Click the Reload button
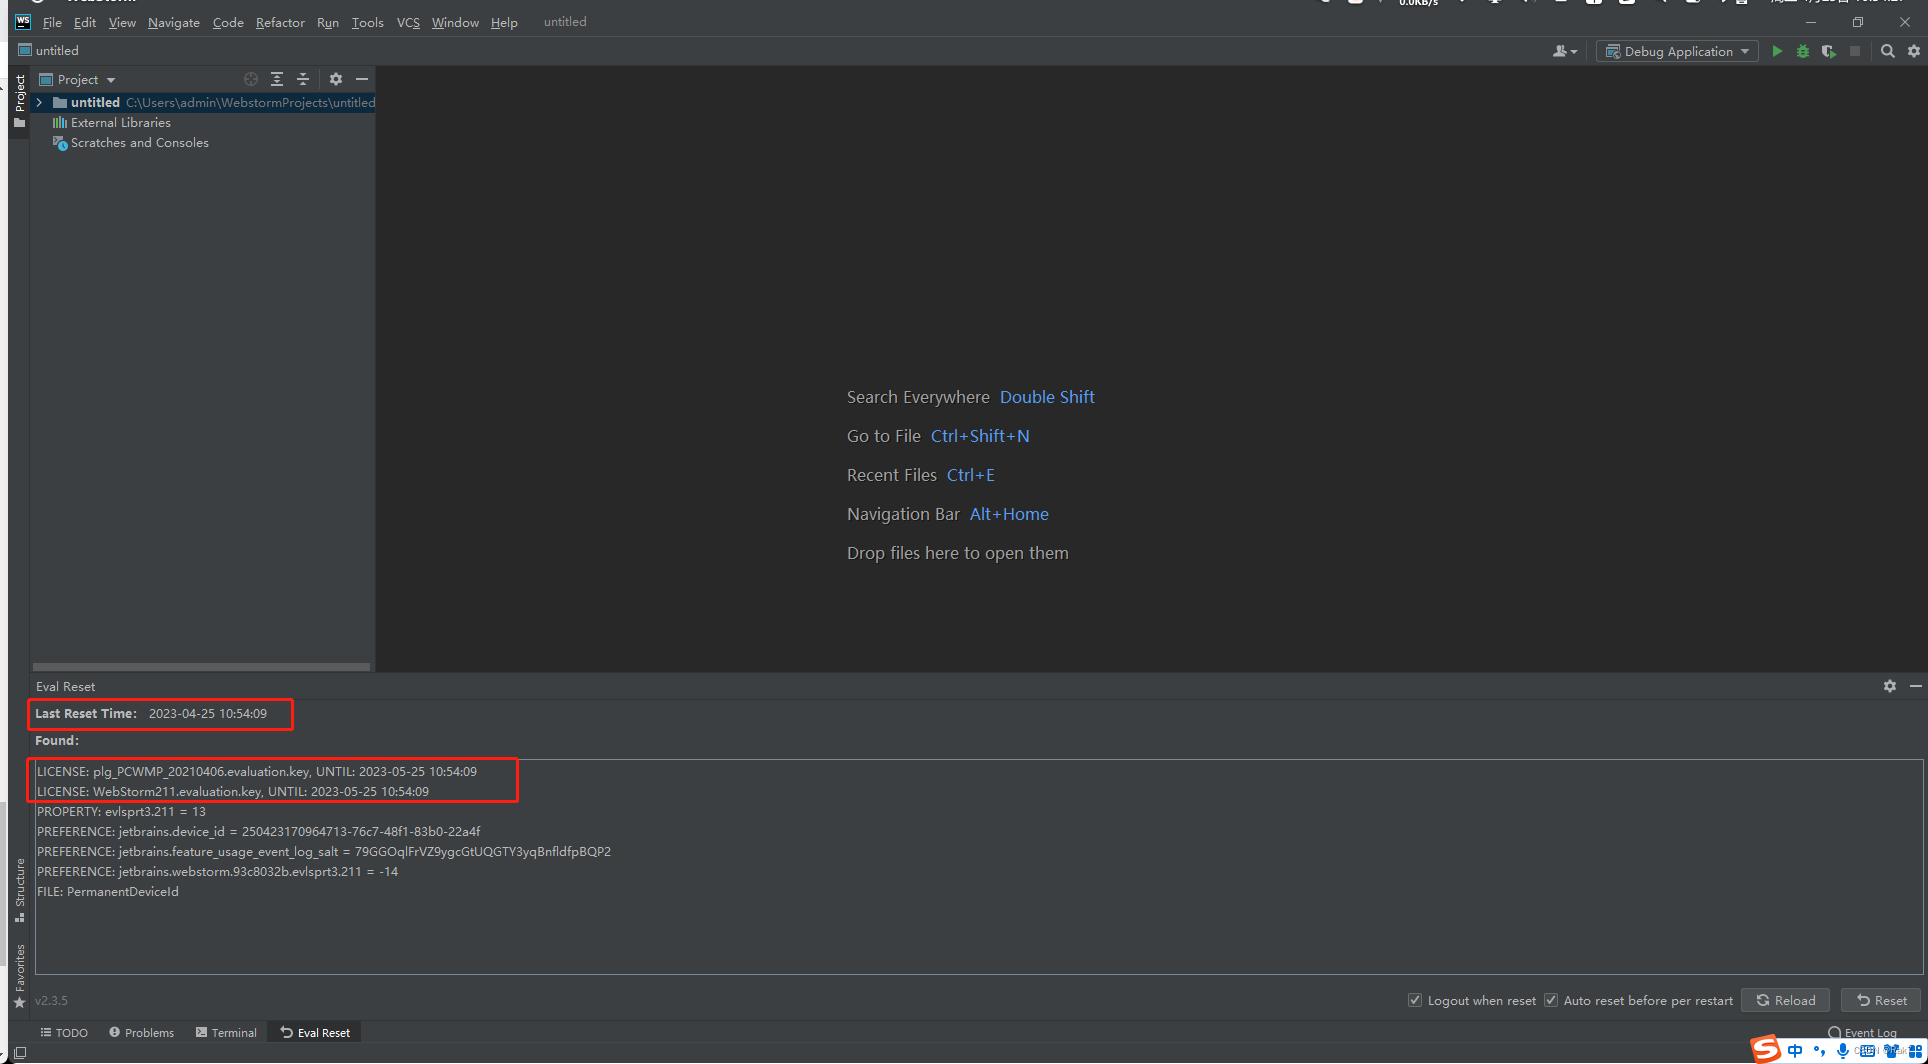 coord(1786,1000)
